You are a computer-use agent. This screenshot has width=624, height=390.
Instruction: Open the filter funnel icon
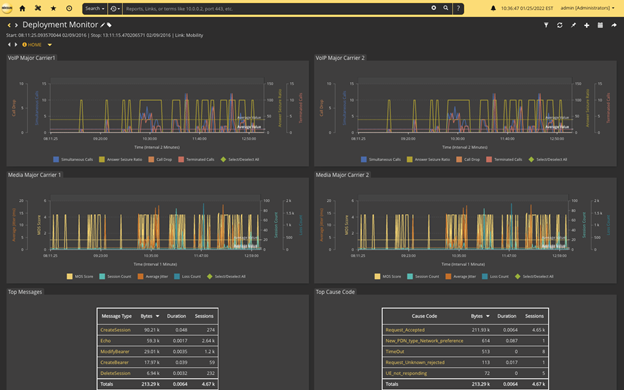click(546, 25)
